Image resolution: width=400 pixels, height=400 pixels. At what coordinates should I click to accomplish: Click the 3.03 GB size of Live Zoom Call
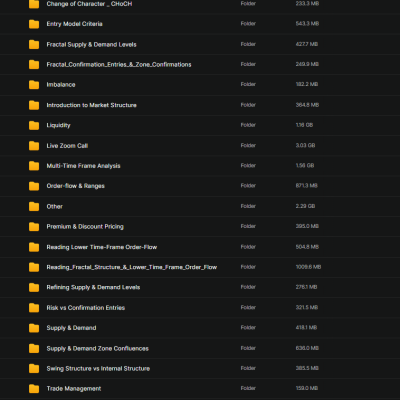pos(305,145)
